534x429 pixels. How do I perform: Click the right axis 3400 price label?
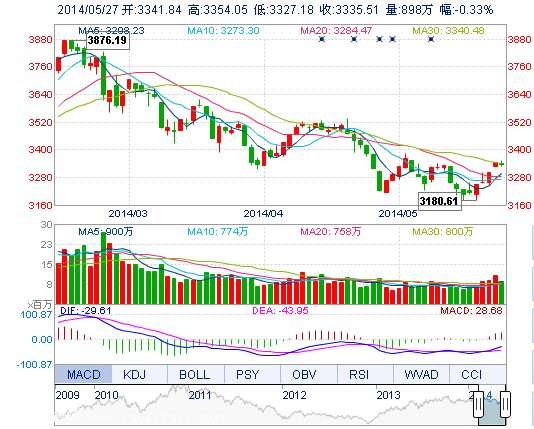point(520,149)
